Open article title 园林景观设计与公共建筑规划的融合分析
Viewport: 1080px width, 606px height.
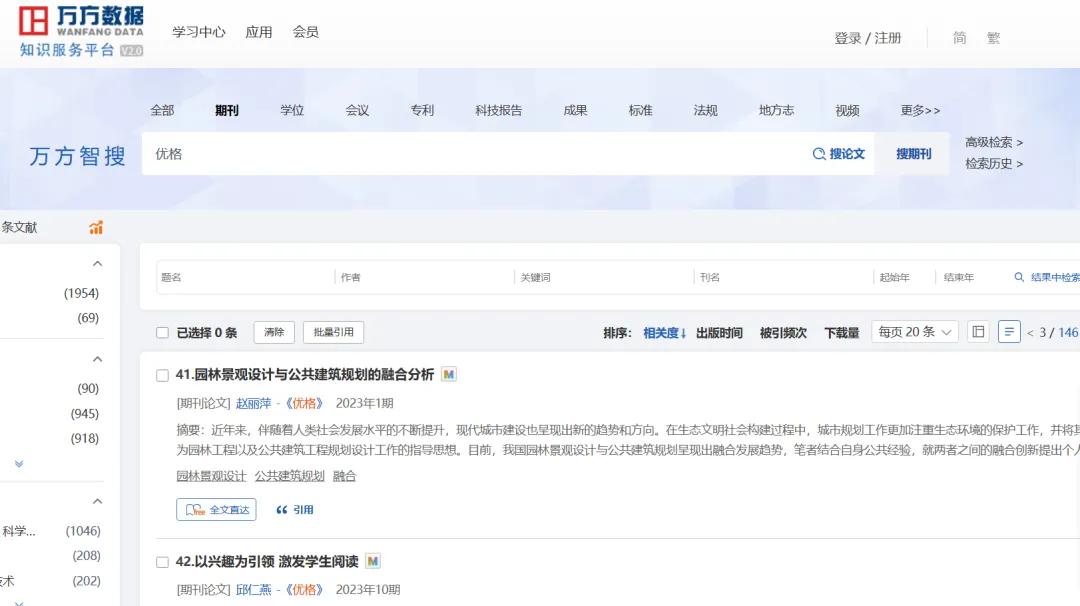tap(314, 374)
